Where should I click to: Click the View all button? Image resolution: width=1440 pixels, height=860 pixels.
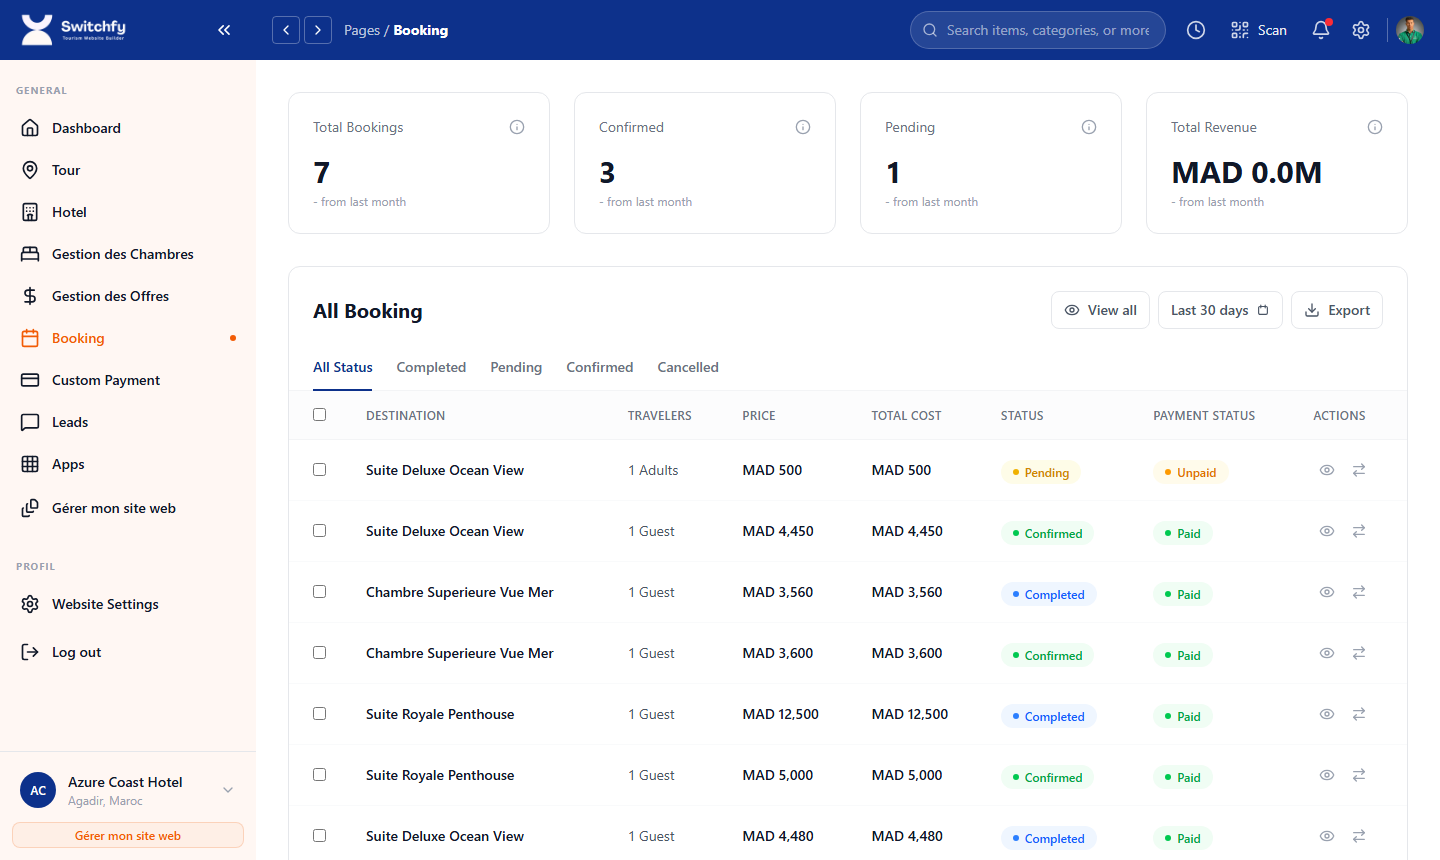pyautogui.click(x=1100, y=310)
